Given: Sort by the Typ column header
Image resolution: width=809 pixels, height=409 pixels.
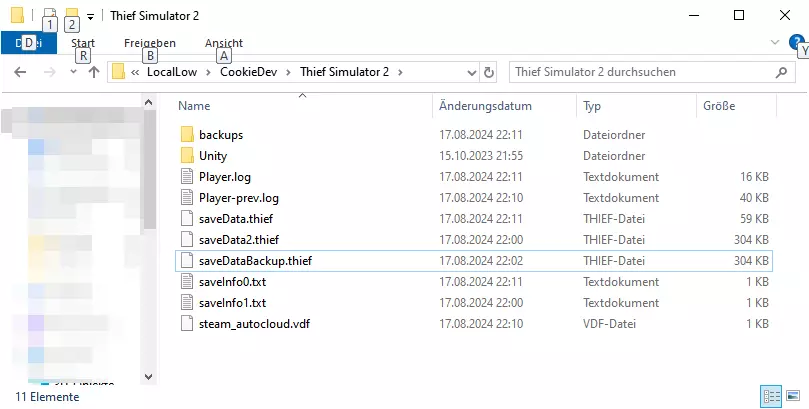Looking at the screenshot, I should click(x=636, y=106).
